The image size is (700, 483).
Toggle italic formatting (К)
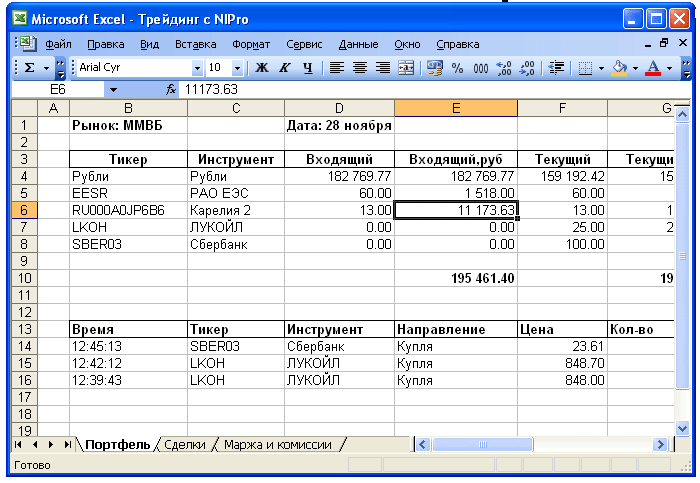285,68
